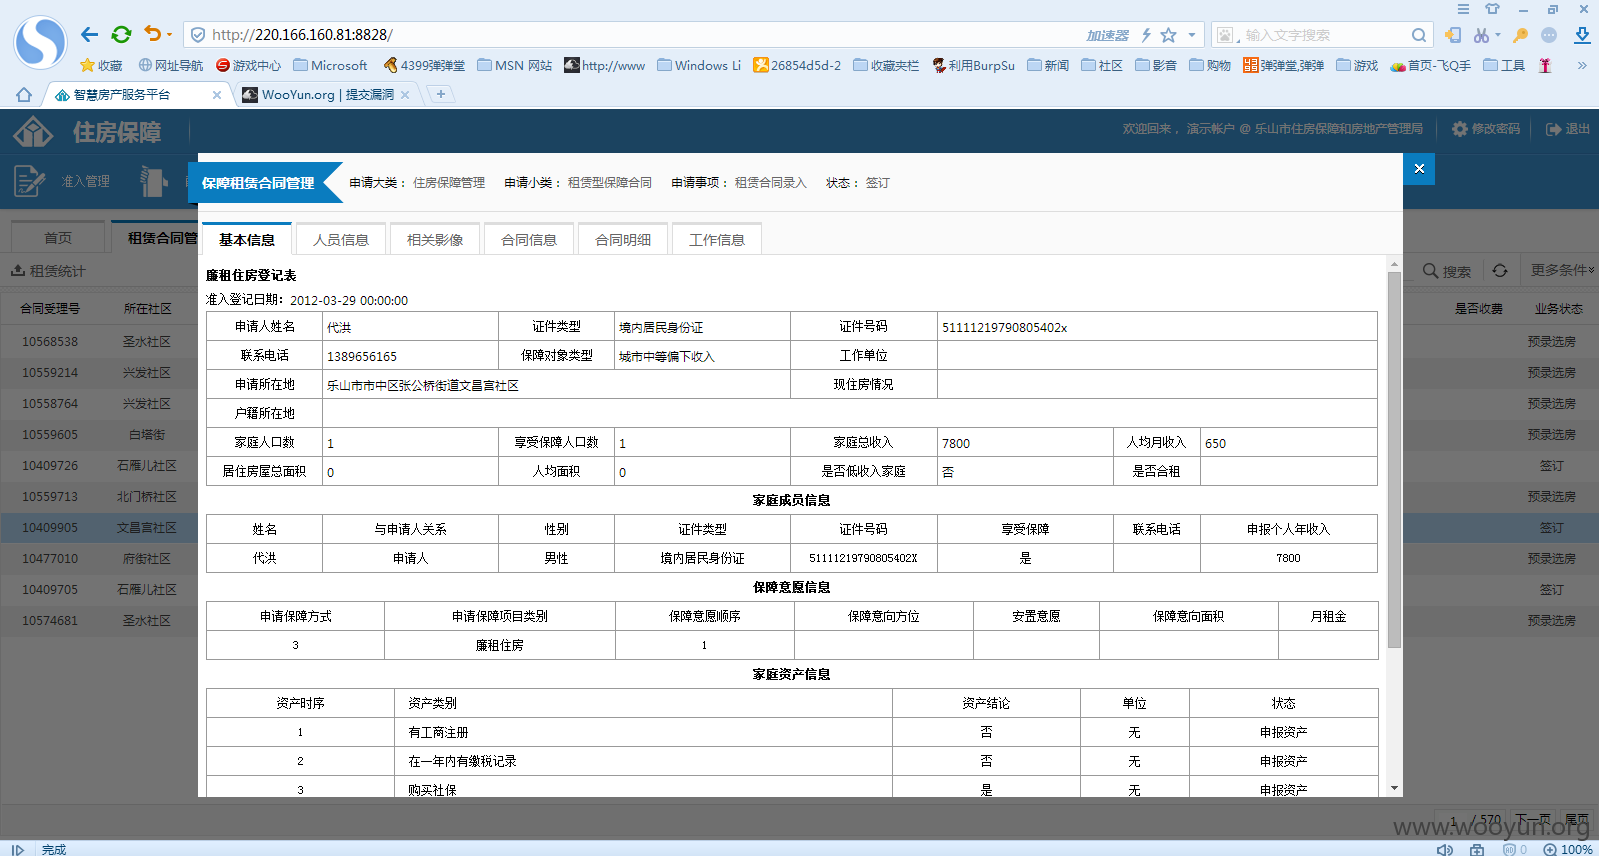
Task: Open a new browser tab
Action: pyautogui.click(x=440, y=94)
